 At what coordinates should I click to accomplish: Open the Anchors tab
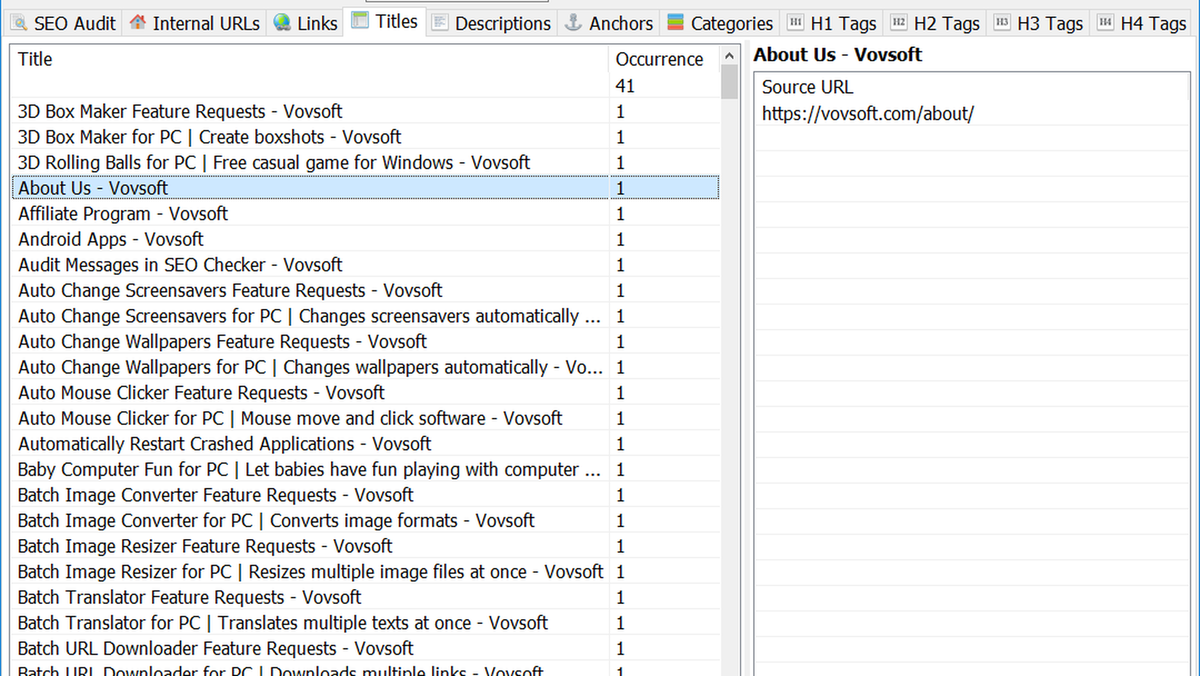(x=609, y=22)
